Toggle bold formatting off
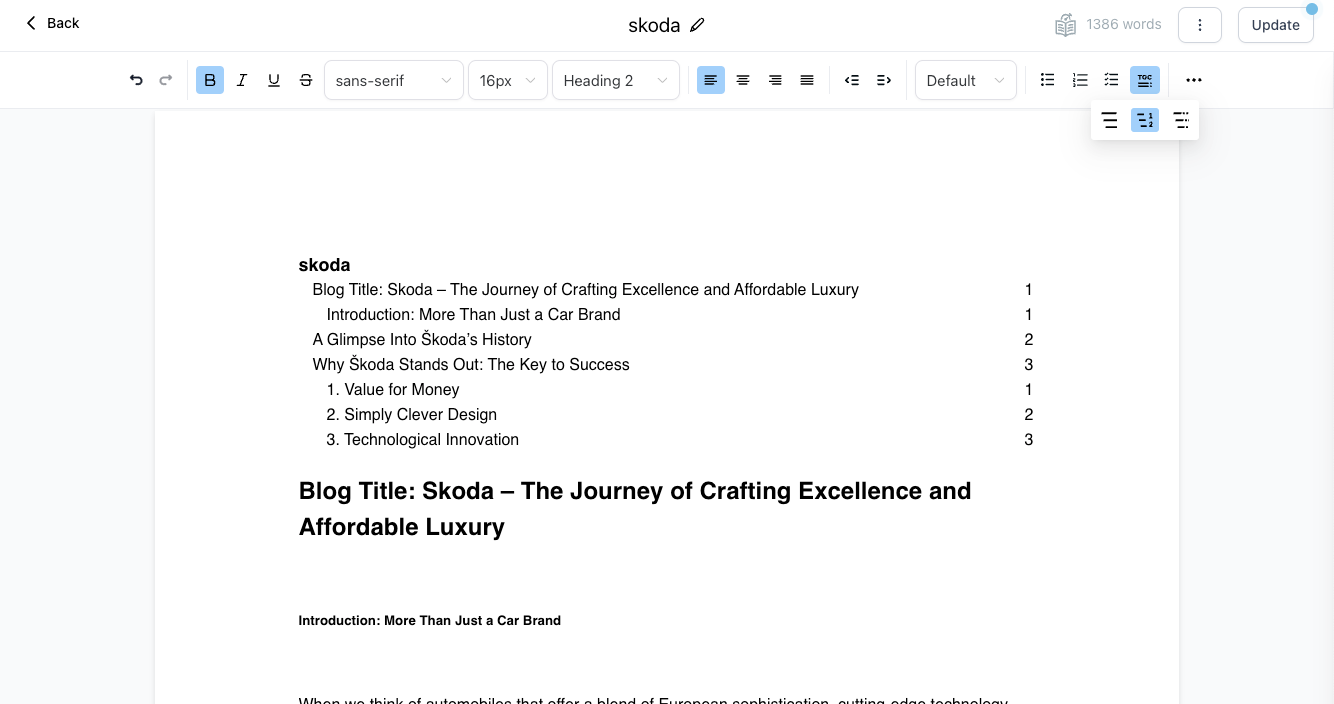 210,80
